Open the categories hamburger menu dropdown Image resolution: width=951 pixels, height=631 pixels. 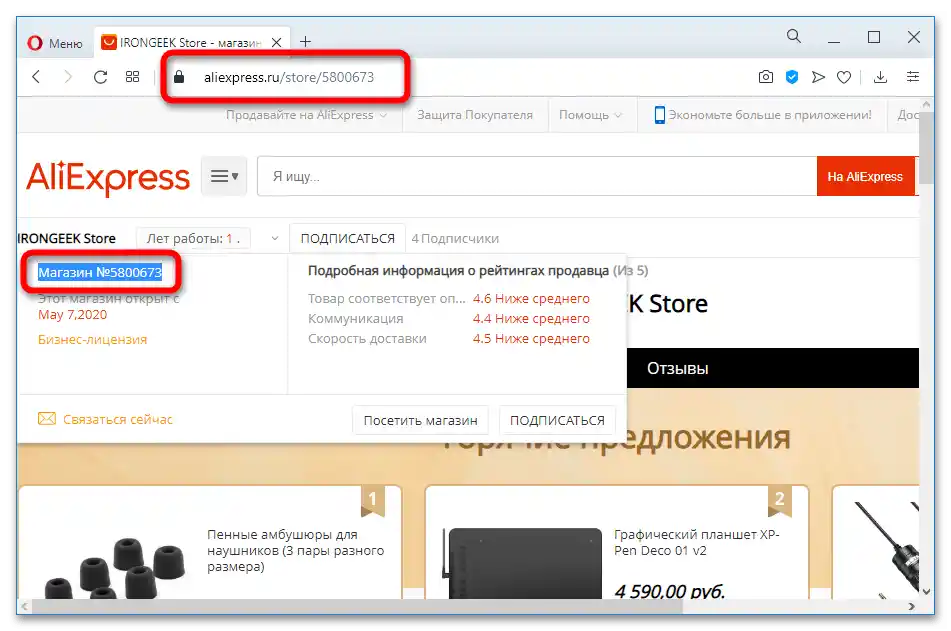[x=224, y=176]
